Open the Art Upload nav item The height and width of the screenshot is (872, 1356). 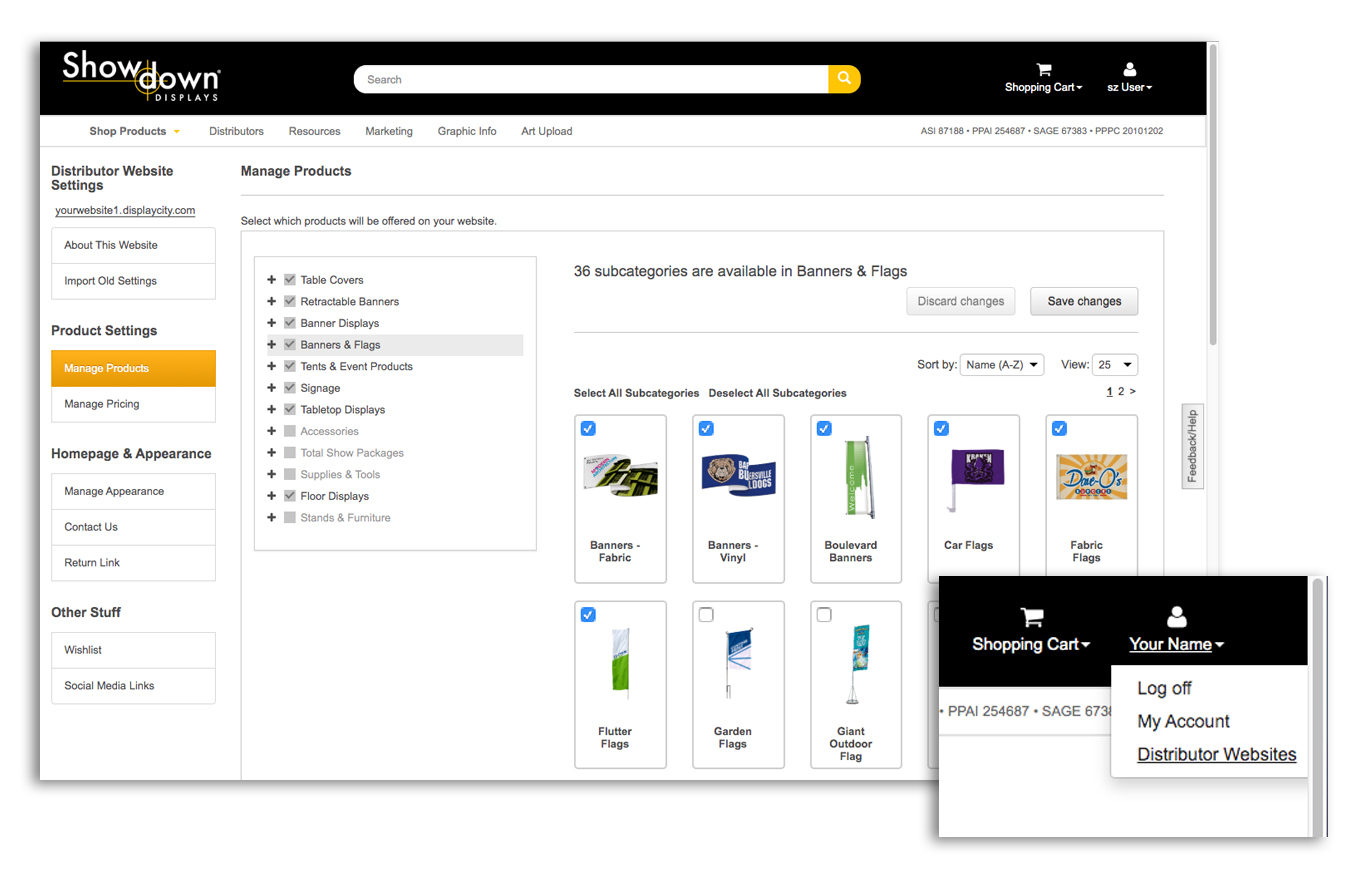(546, 131)
